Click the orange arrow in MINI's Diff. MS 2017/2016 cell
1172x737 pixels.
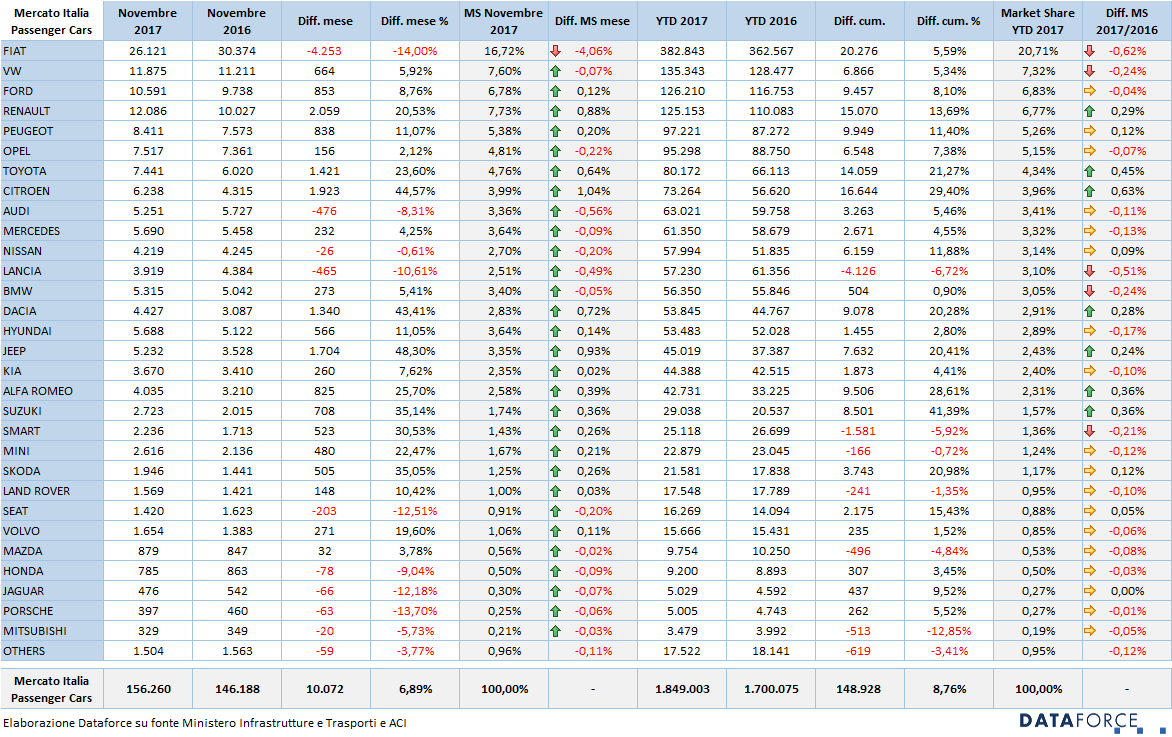click(1090, 451)
